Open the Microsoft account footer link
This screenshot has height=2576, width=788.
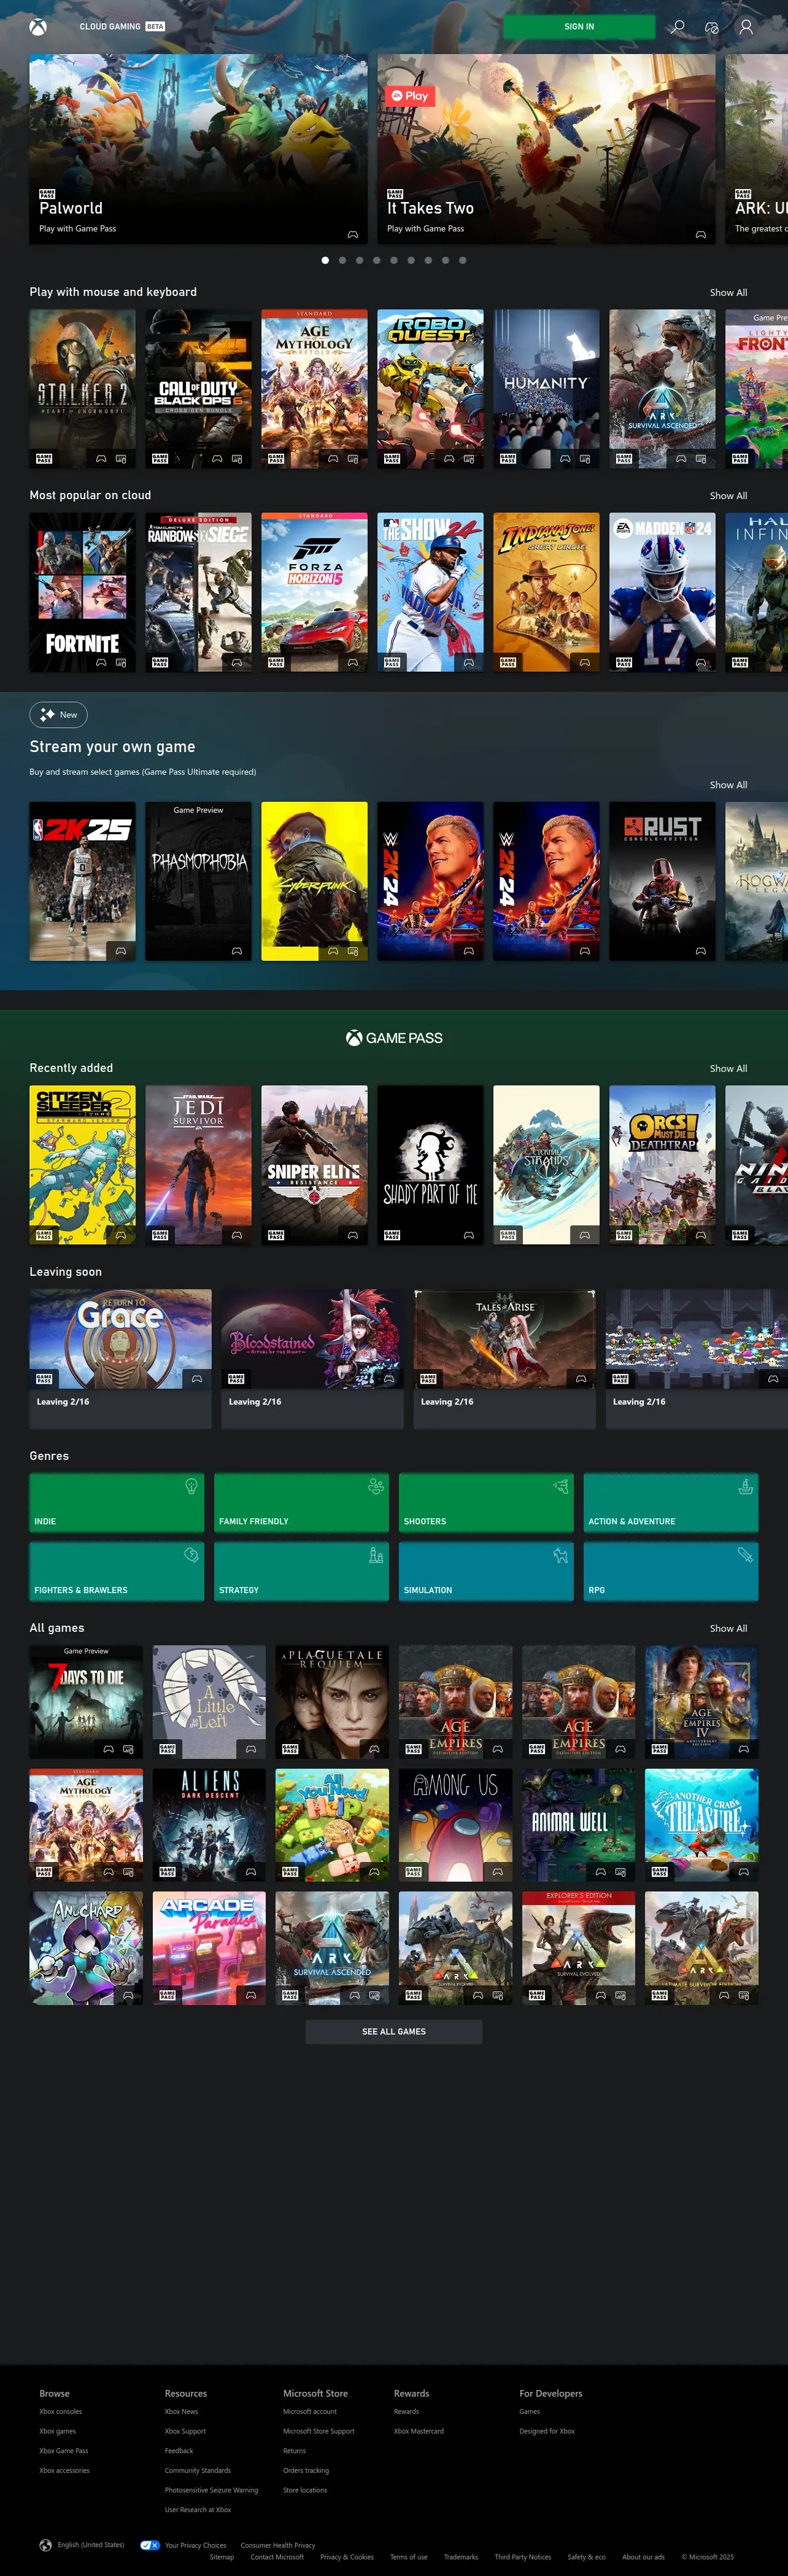310,2412
